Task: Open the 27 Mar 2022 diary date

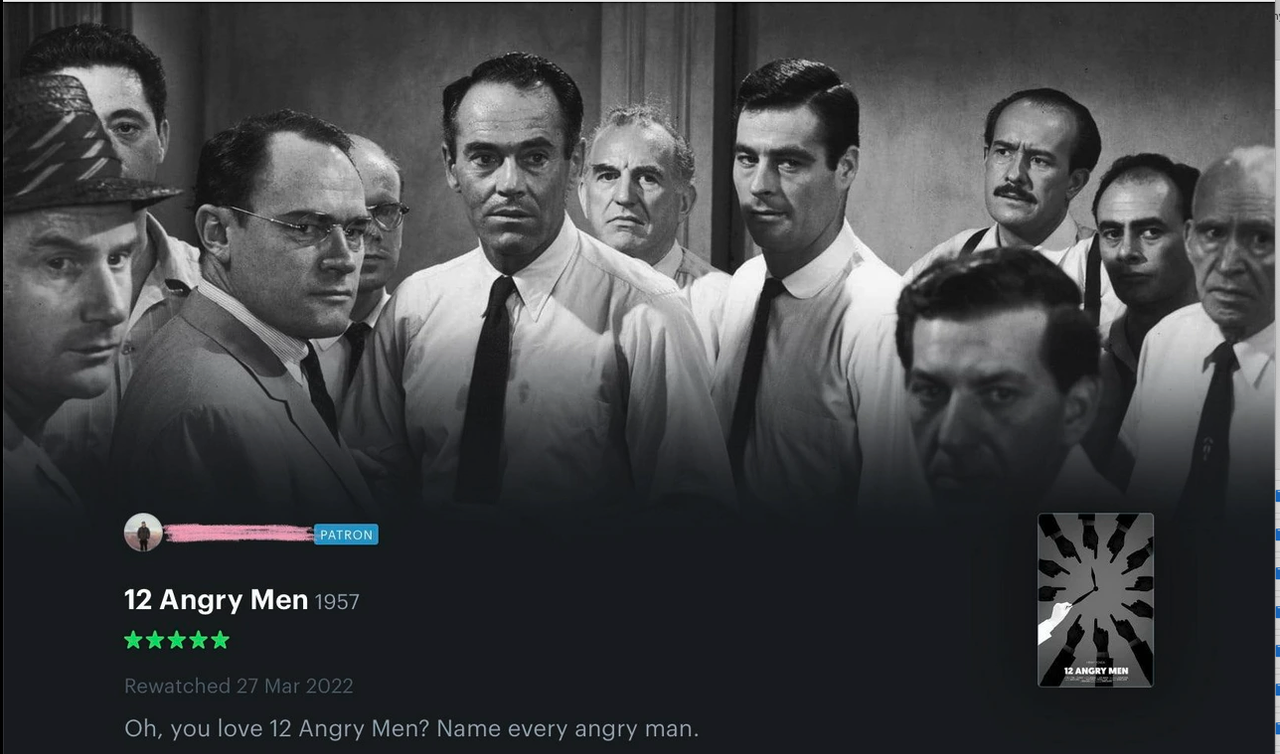Action: tap(295, 686)
